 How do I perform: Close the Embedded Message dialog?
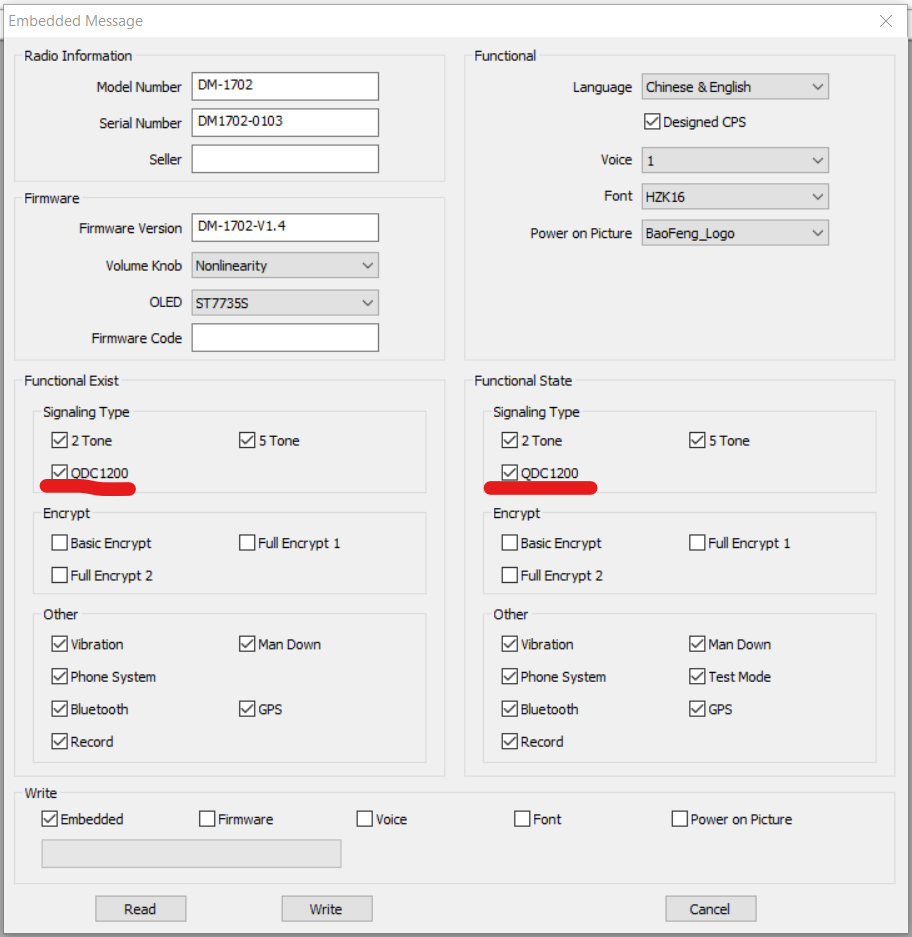coord(886,21)
